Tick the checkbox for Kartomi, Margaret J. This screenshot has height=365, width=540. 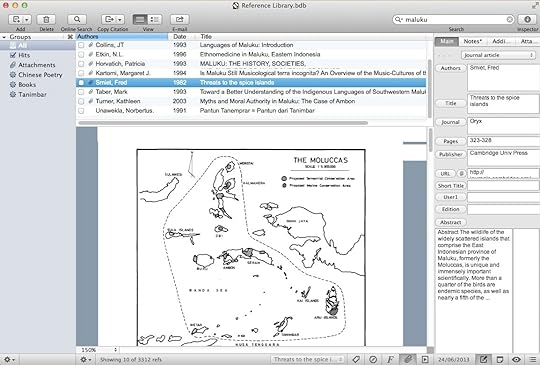[81, 73]
